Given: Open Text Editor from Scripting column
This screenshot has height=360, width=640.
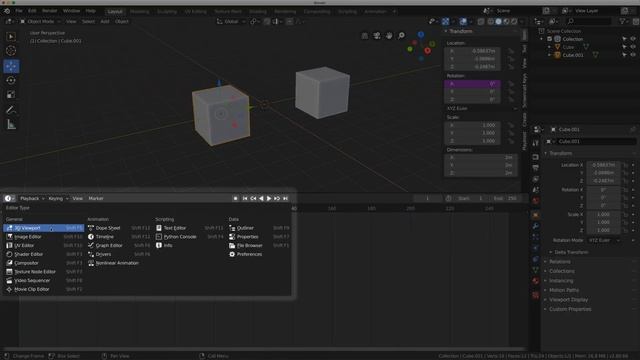Looking at the screenshot, I should (x=190, y=228).
